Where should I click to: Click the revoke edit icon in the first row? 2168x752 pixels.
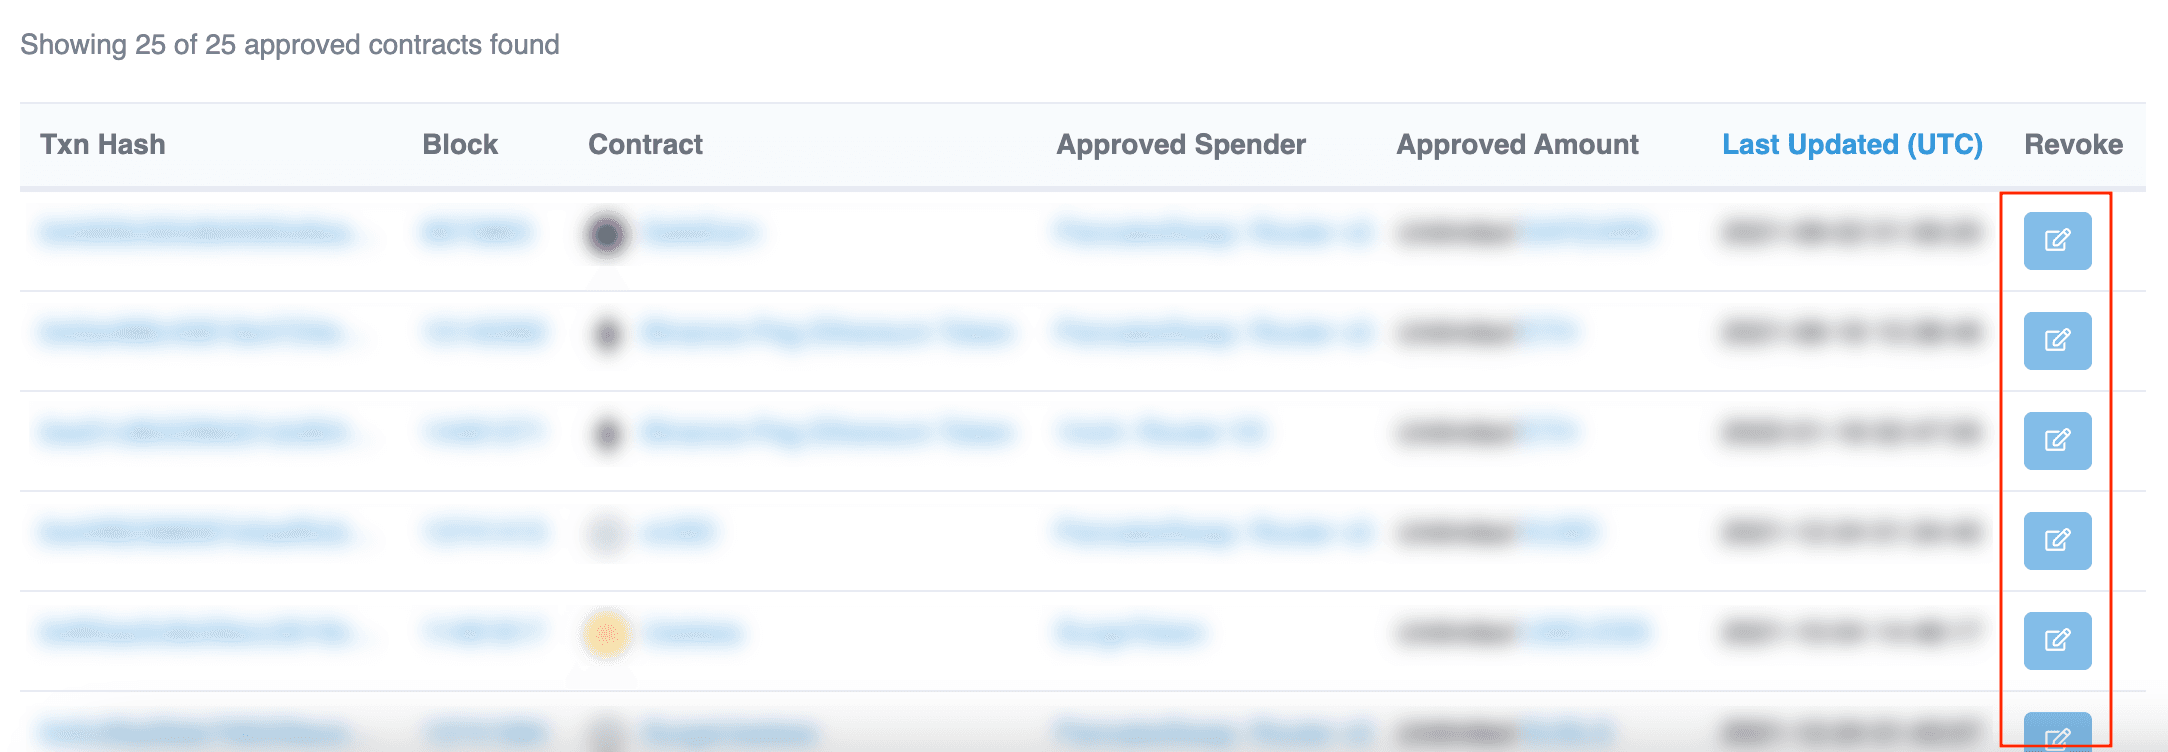(2057, 240)
